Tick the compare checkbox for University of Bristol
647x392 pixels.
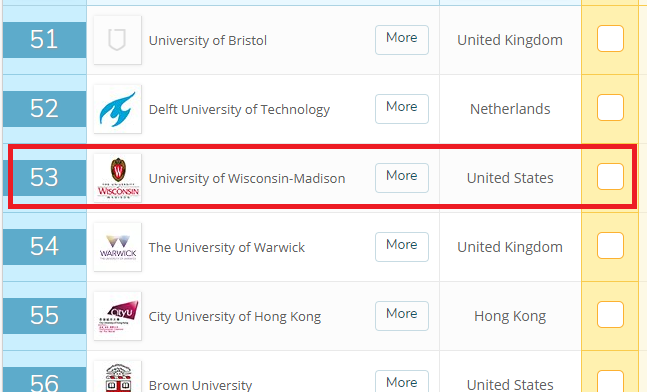[x=610, y=39]
